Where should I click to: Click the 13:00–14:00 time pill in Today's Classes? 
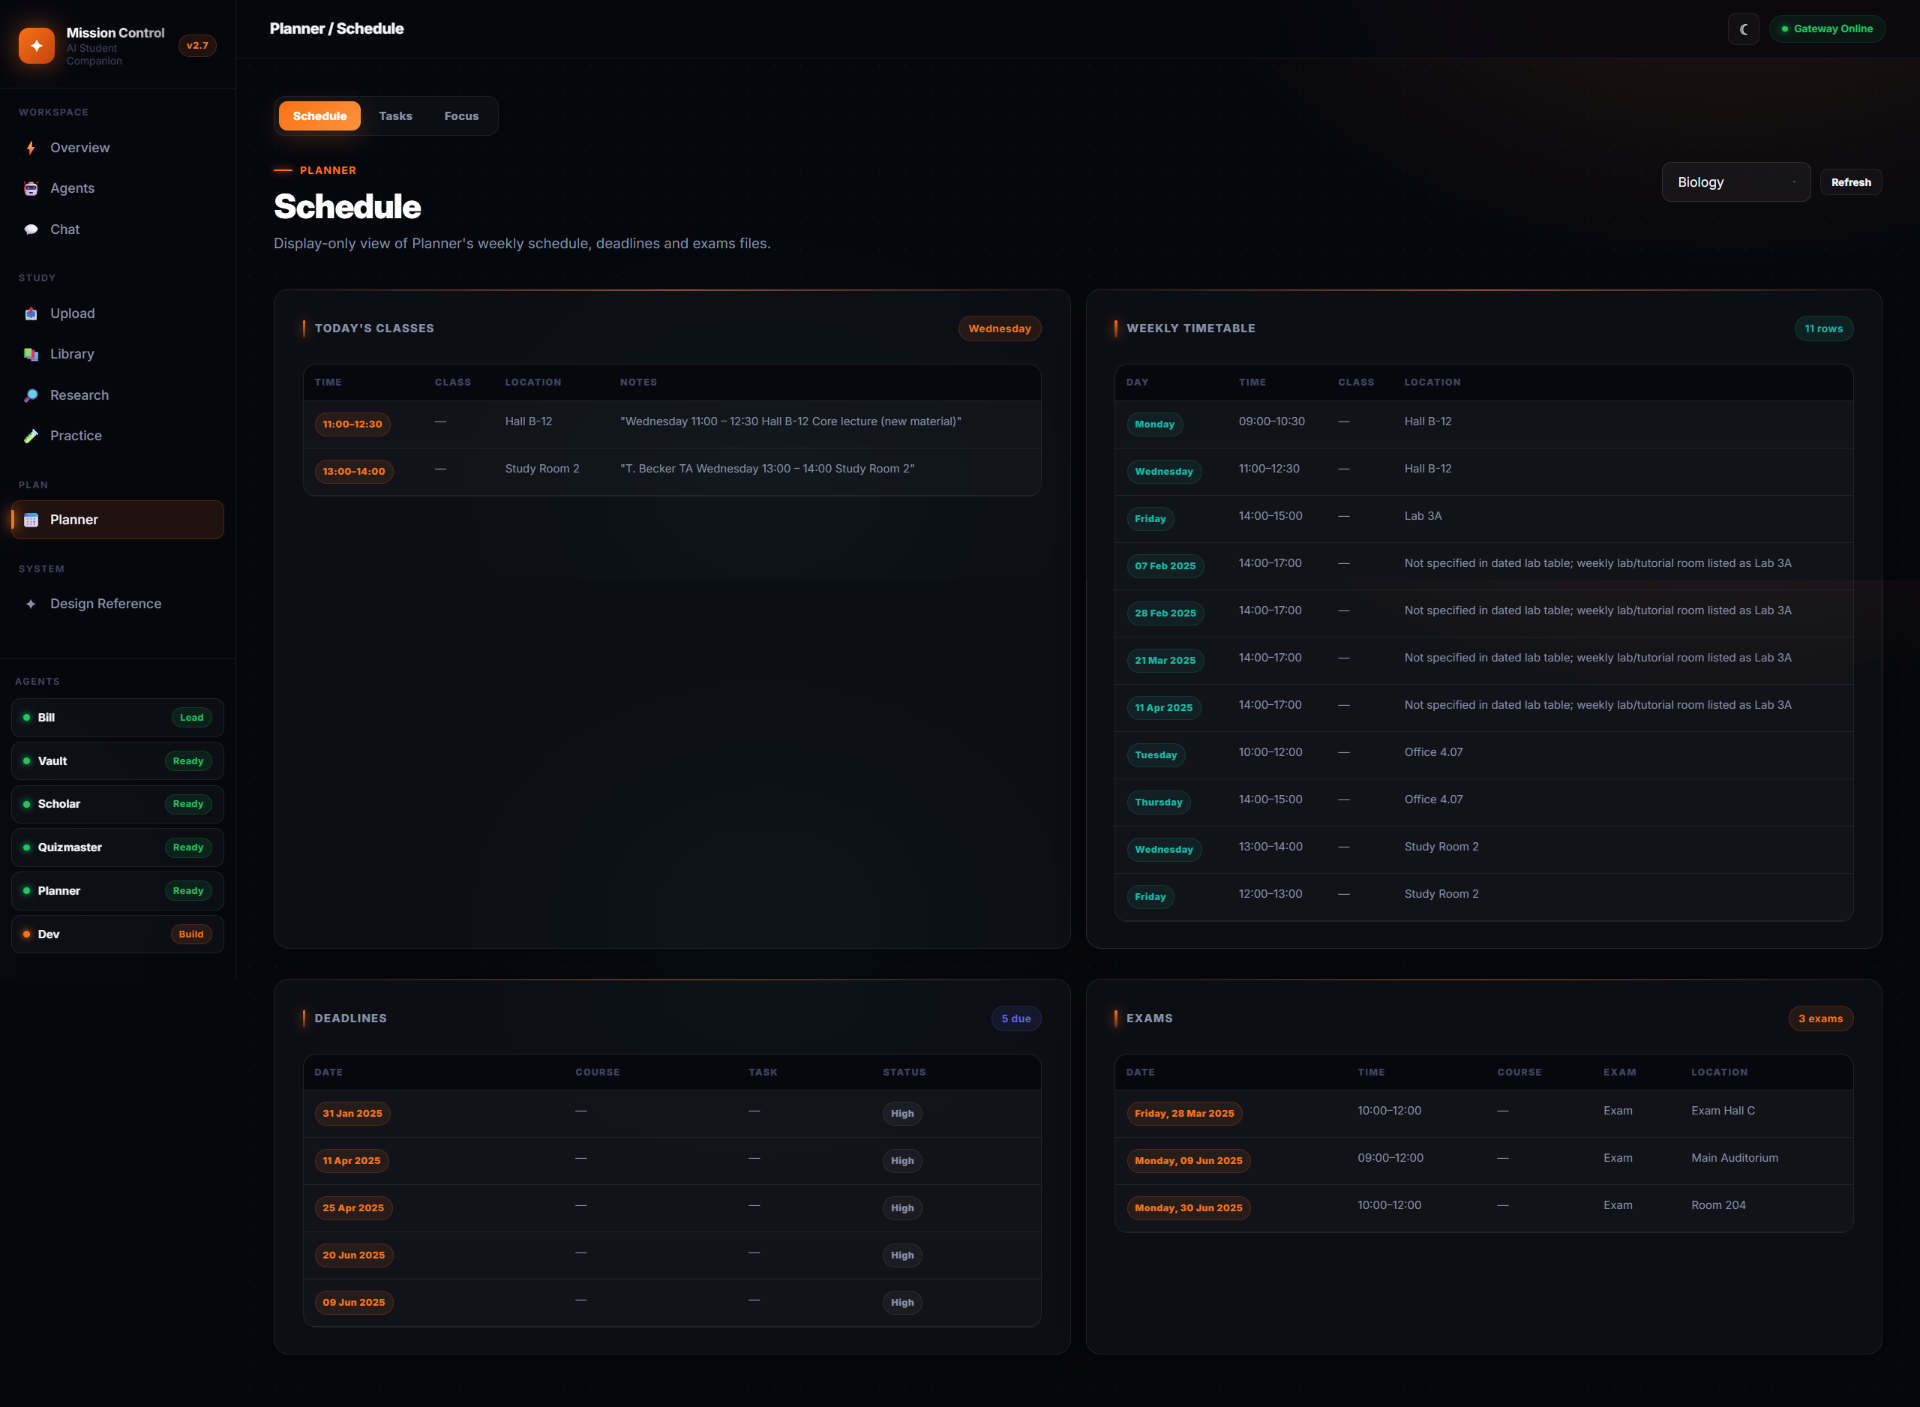tap(354, 471)
